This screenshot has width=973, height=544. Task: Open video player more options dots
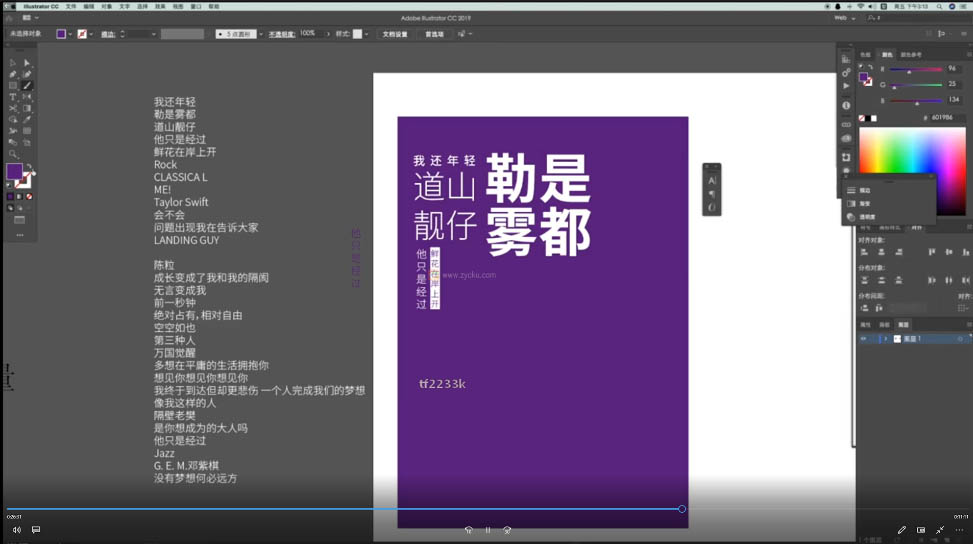(x=959, y=530)
